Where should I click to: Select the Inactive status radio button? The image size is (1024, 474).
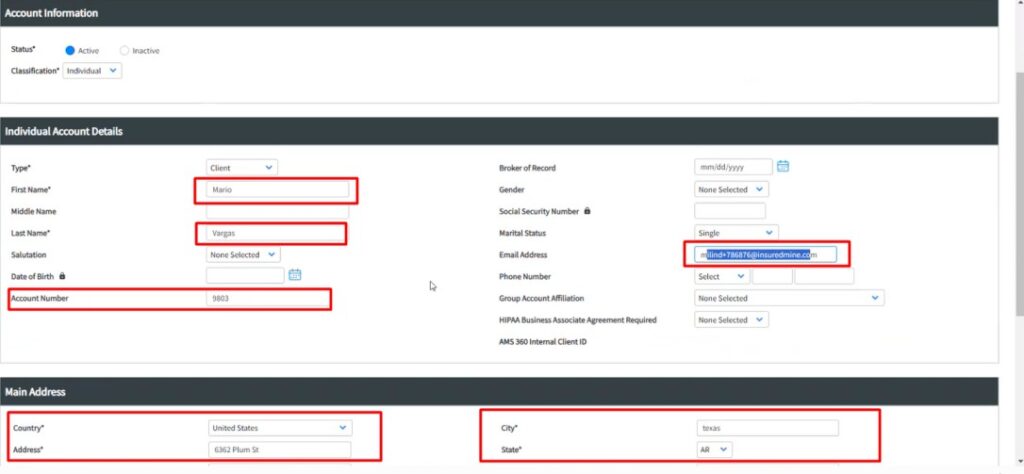pos(125,50)
